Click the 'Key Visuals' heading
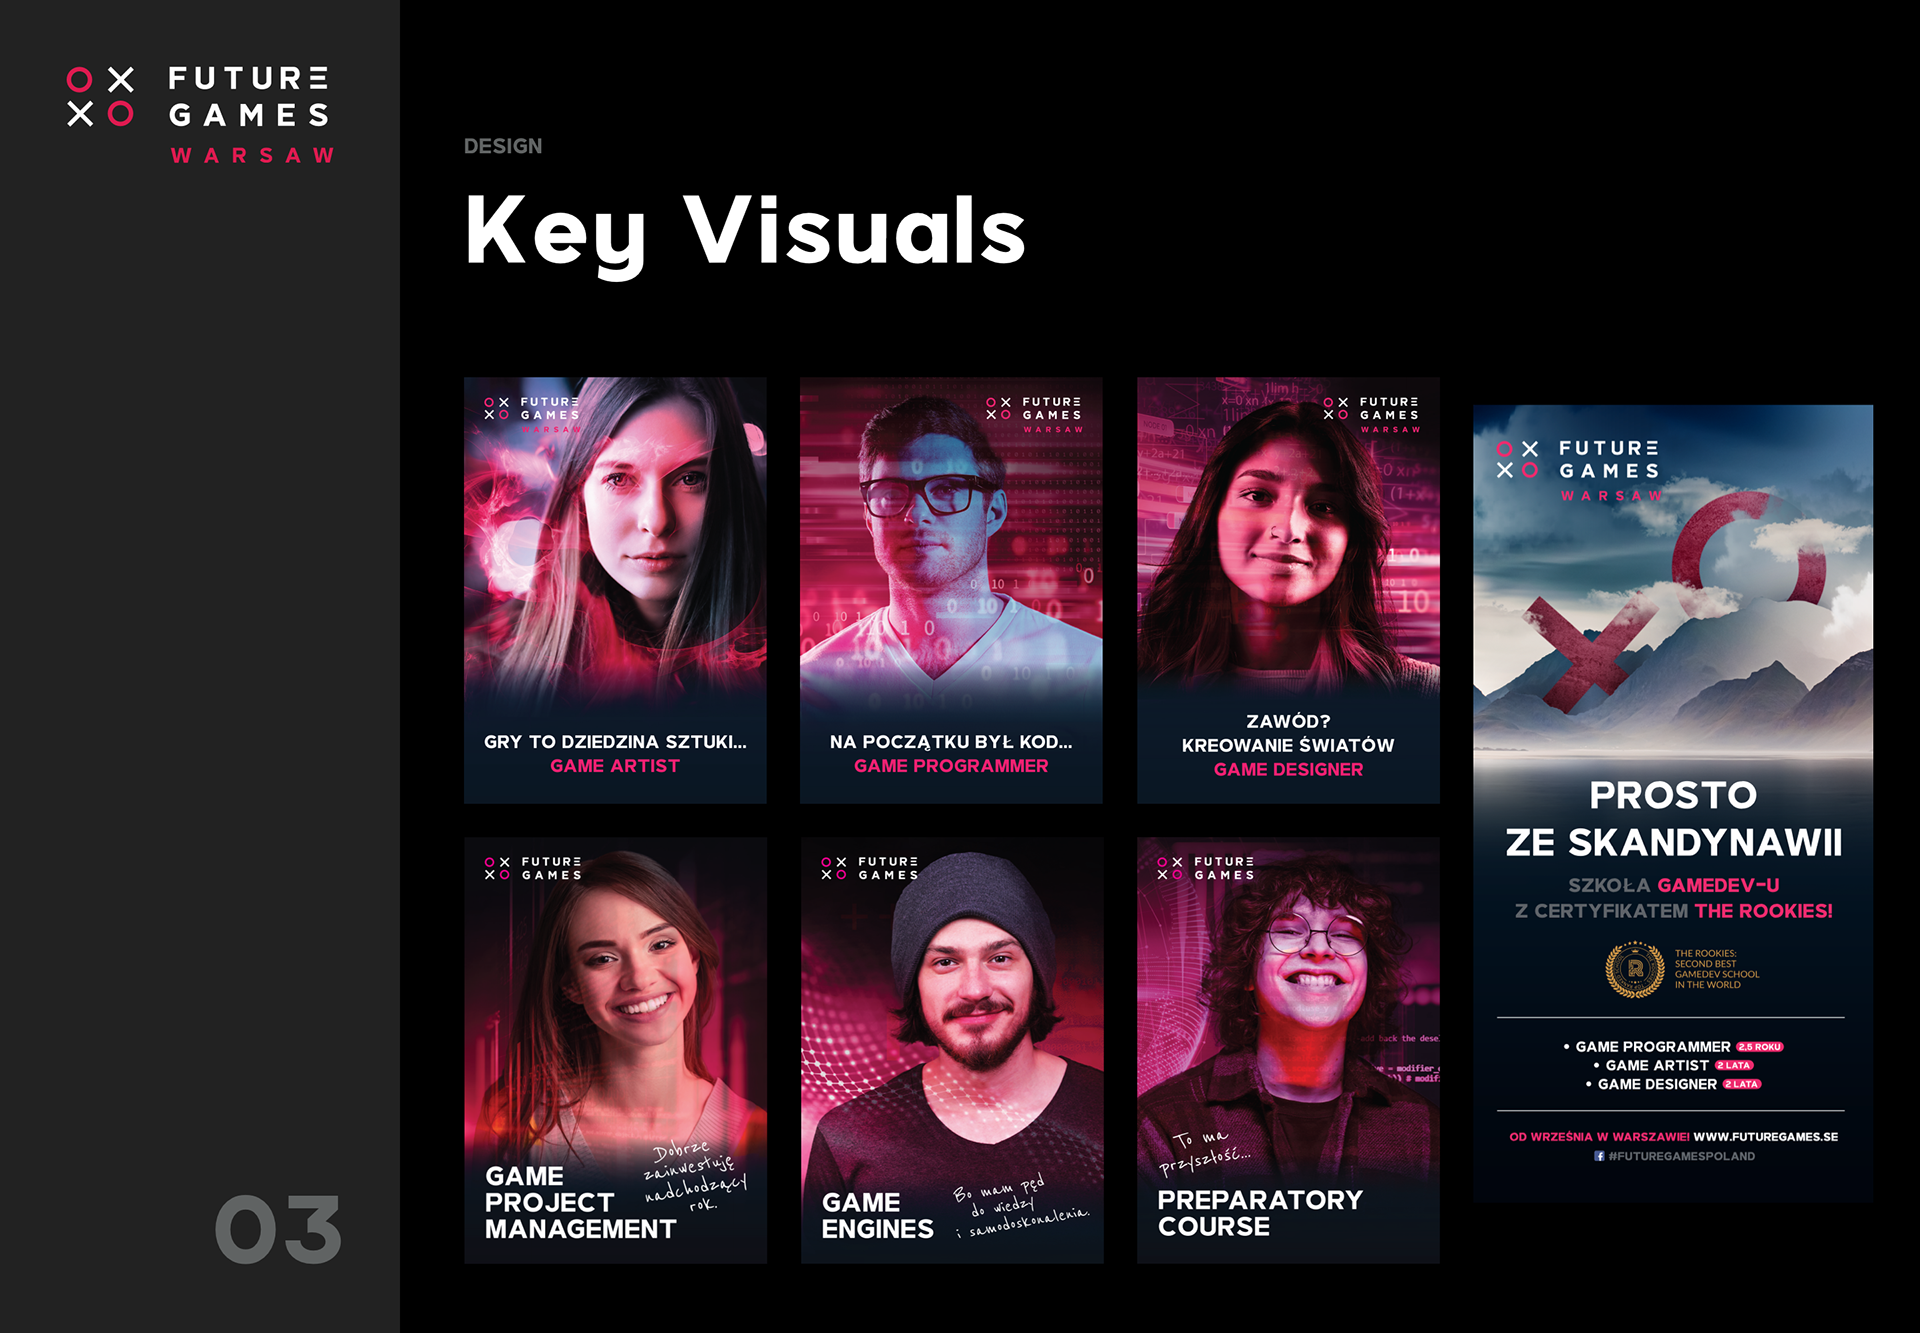This screenshot has width=1920, height=1333. point(745,232)
